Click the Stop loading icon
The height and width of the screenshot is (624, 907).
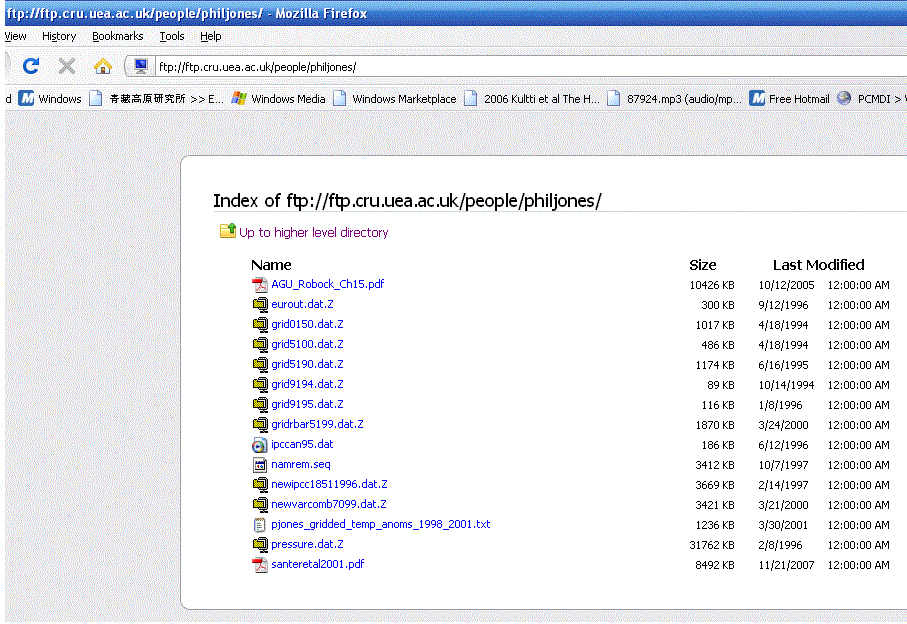pos(67,67)
